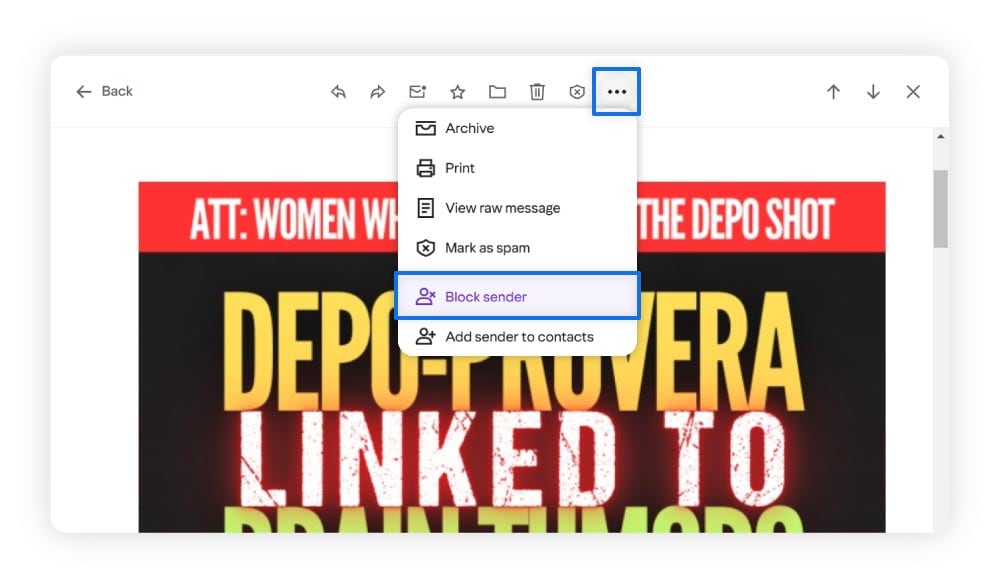This screenshot has height=585, width=1000.
Task: Select Add sender to contacts
Action: coord(517,336)
